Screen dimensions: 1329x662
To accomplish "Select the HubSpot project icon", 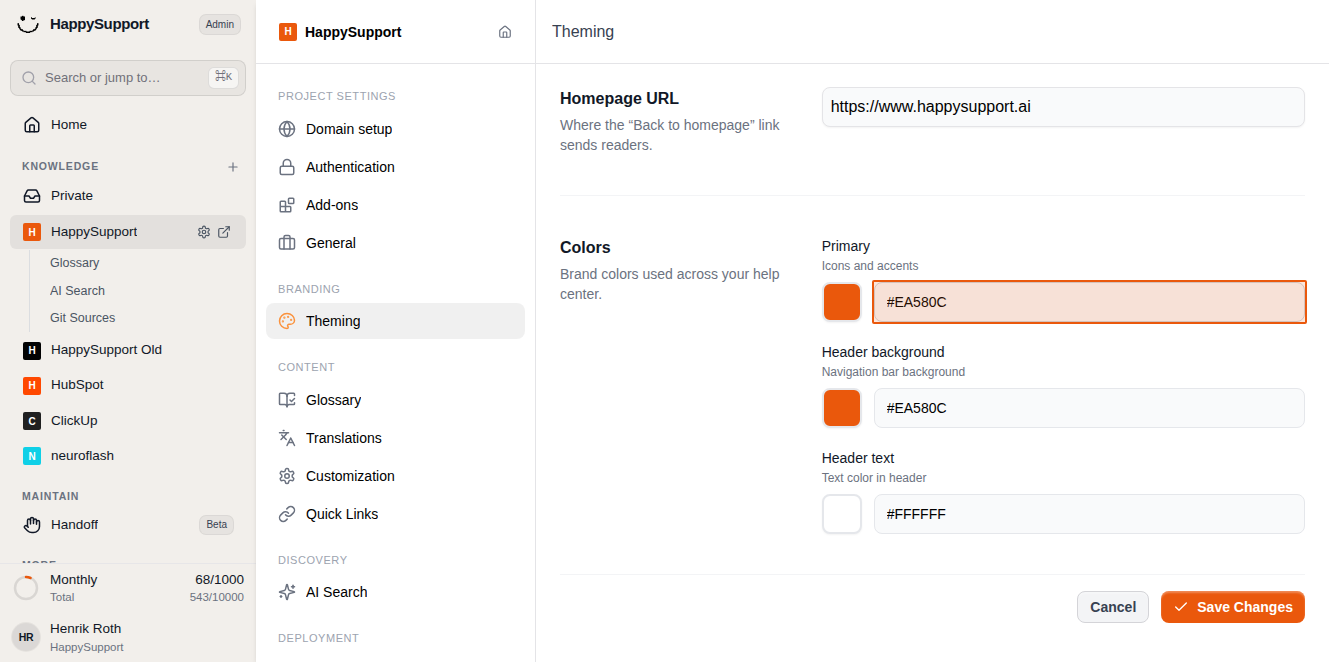I will tap(32, 385).
